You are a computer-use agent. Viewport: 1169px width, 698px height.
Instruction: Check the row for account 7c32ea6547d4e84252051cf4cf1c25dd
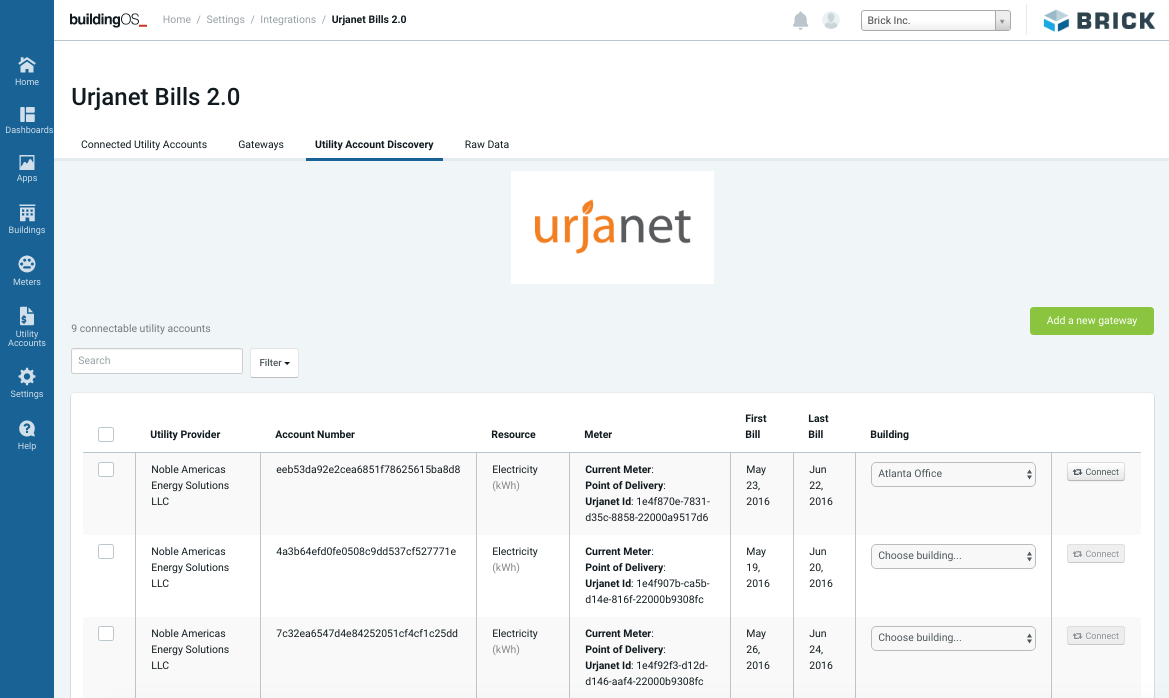[x=106, y=634]
